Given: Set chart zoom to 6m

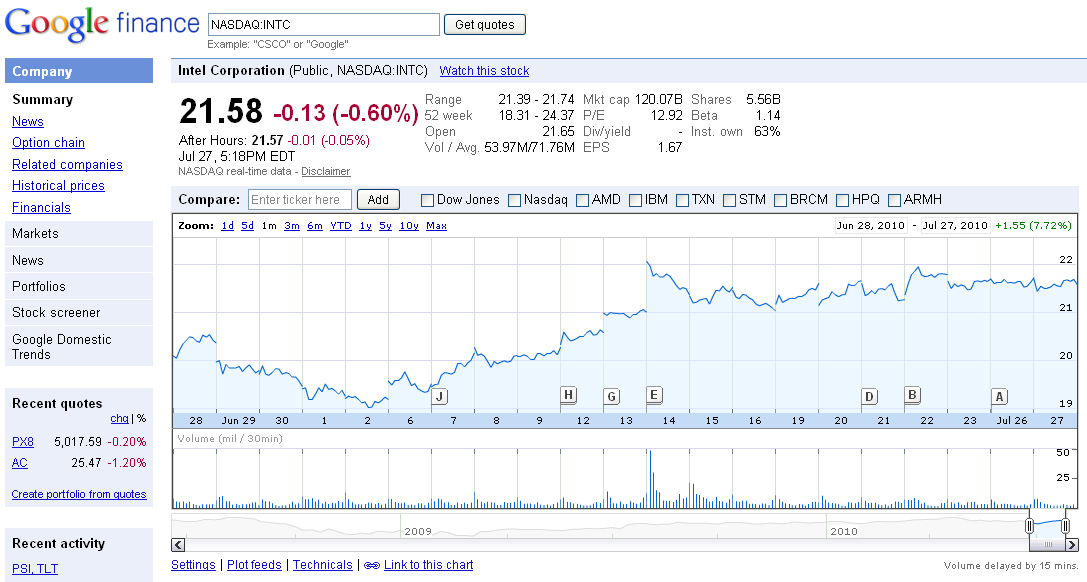Looking at the screenshot, I should coord(315,226).
